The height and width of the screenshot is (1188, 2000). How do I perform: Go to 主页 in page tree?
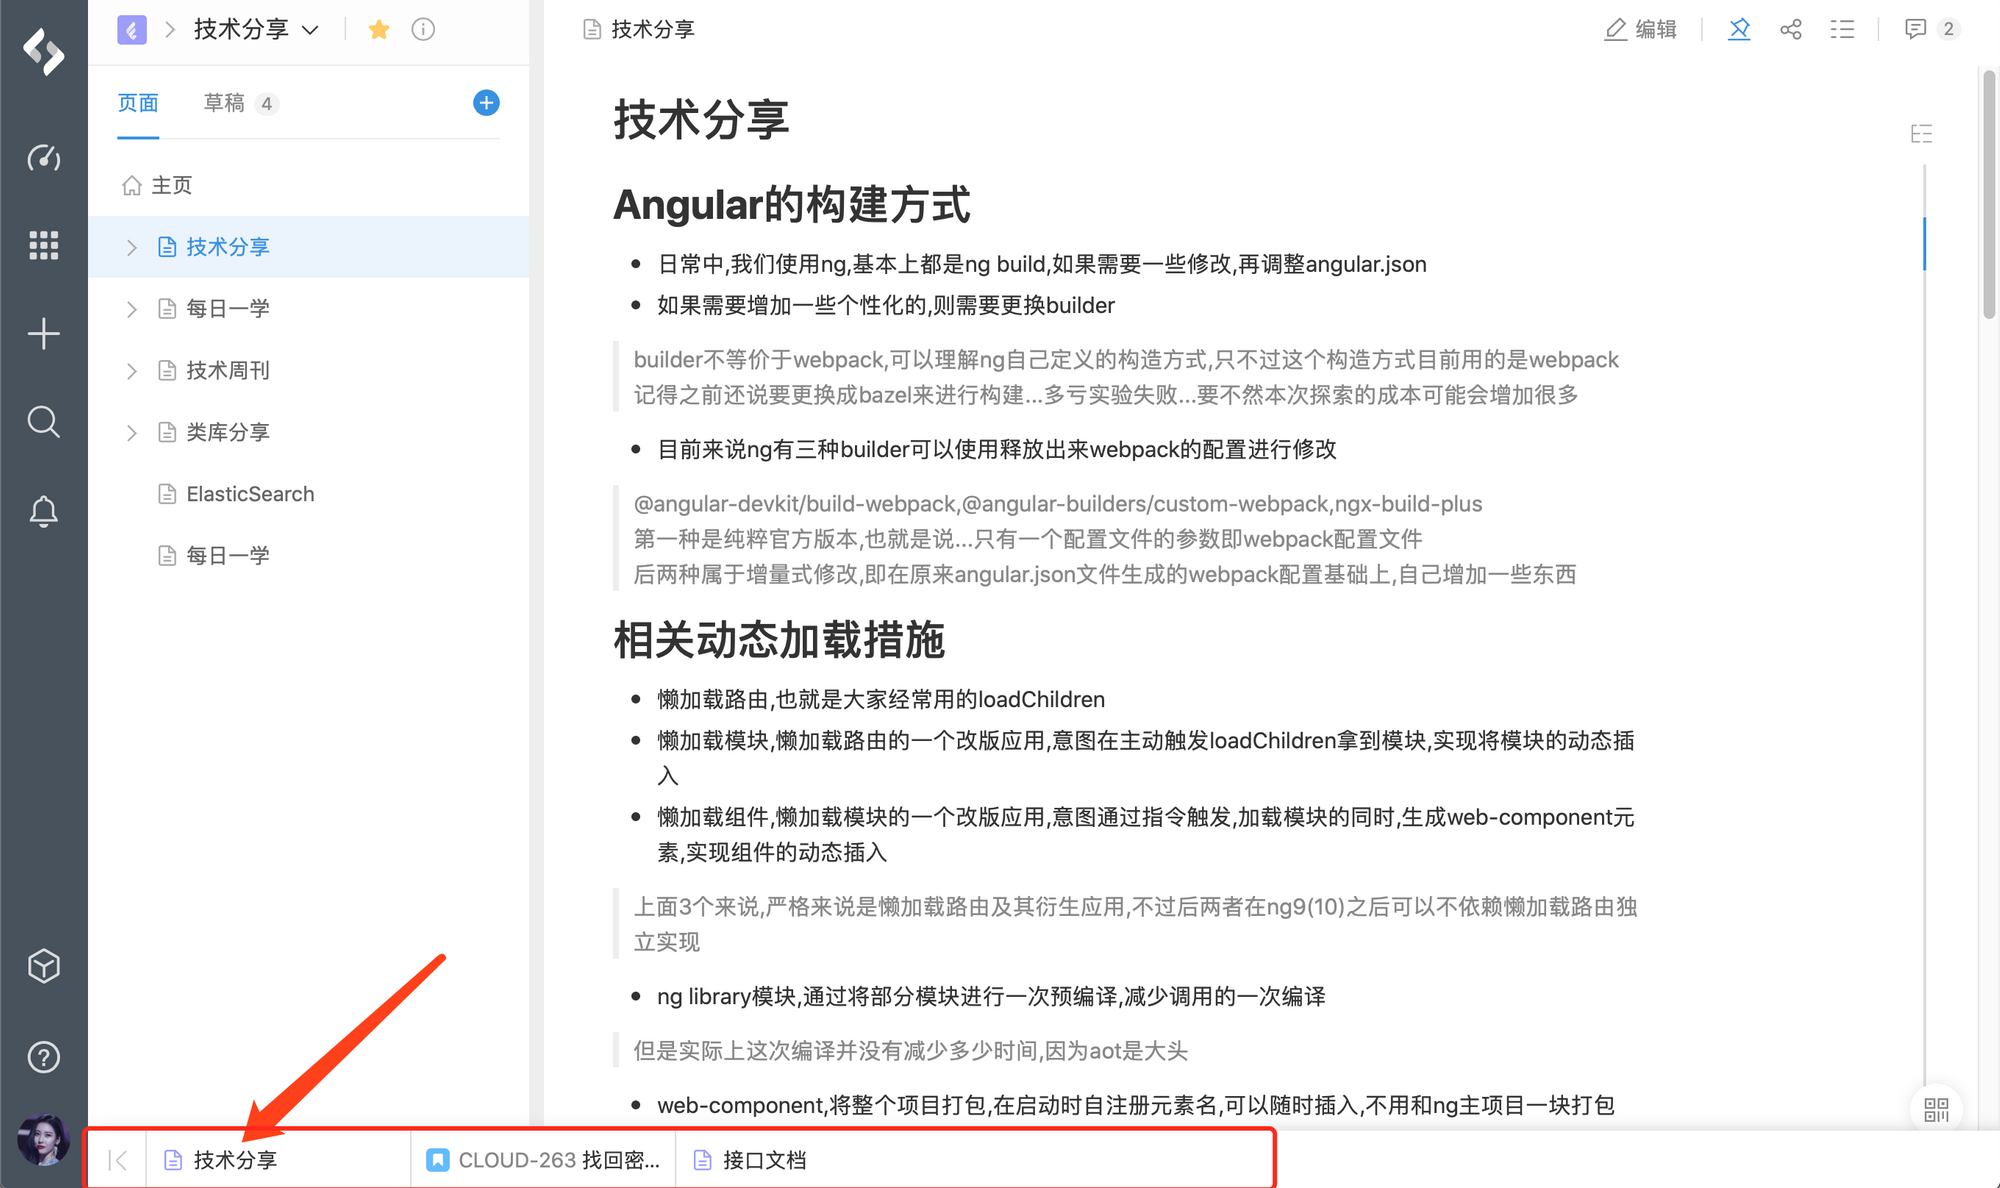[171, 185]
